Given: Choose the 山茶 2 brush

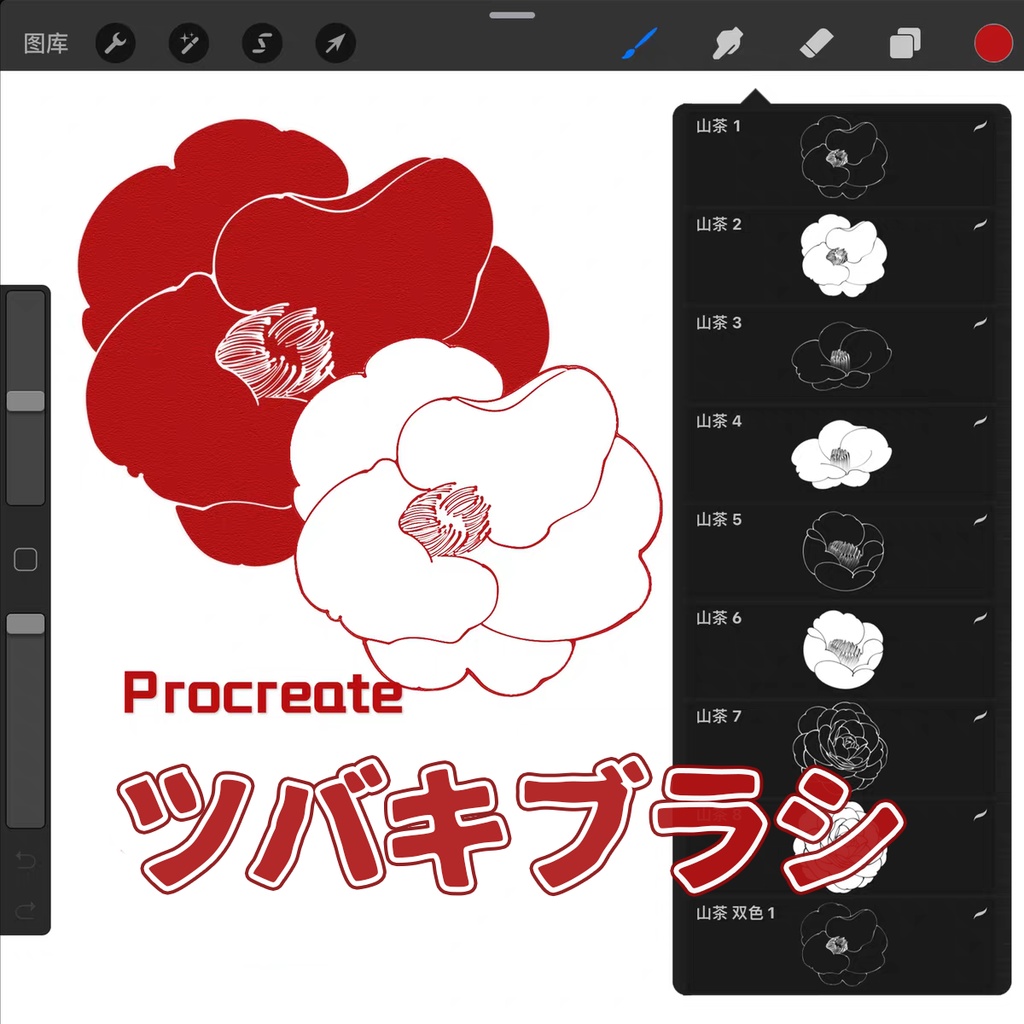Looking at the screenshot, I should (841, 255).
